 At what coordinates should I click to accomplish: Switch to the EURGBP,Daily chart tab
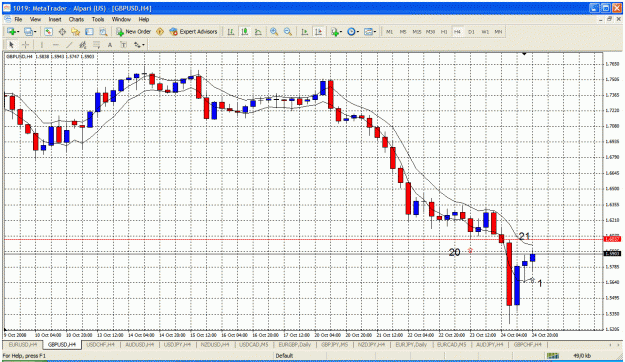tap(294, 344)
